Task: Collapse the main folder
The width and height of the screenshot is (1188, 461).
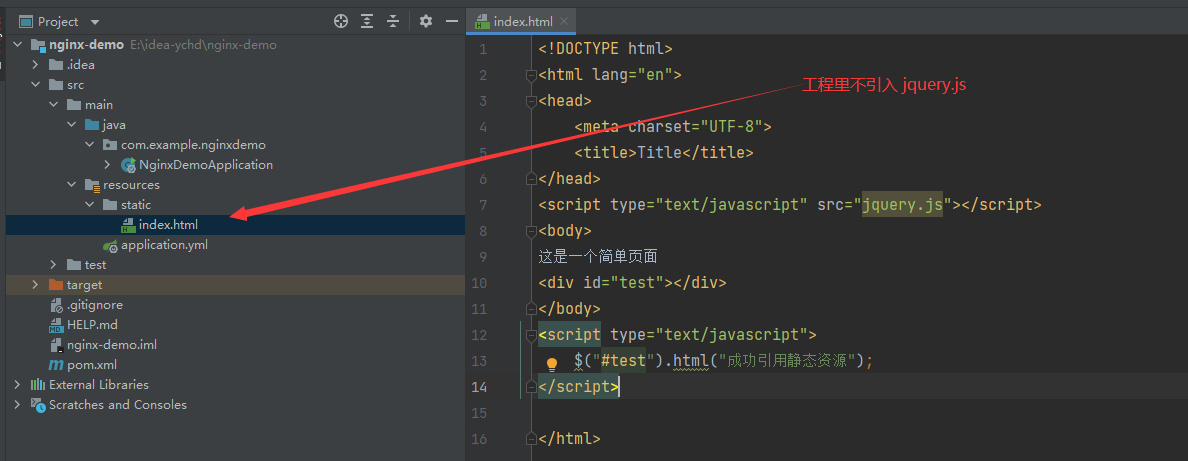Action: 54,105
